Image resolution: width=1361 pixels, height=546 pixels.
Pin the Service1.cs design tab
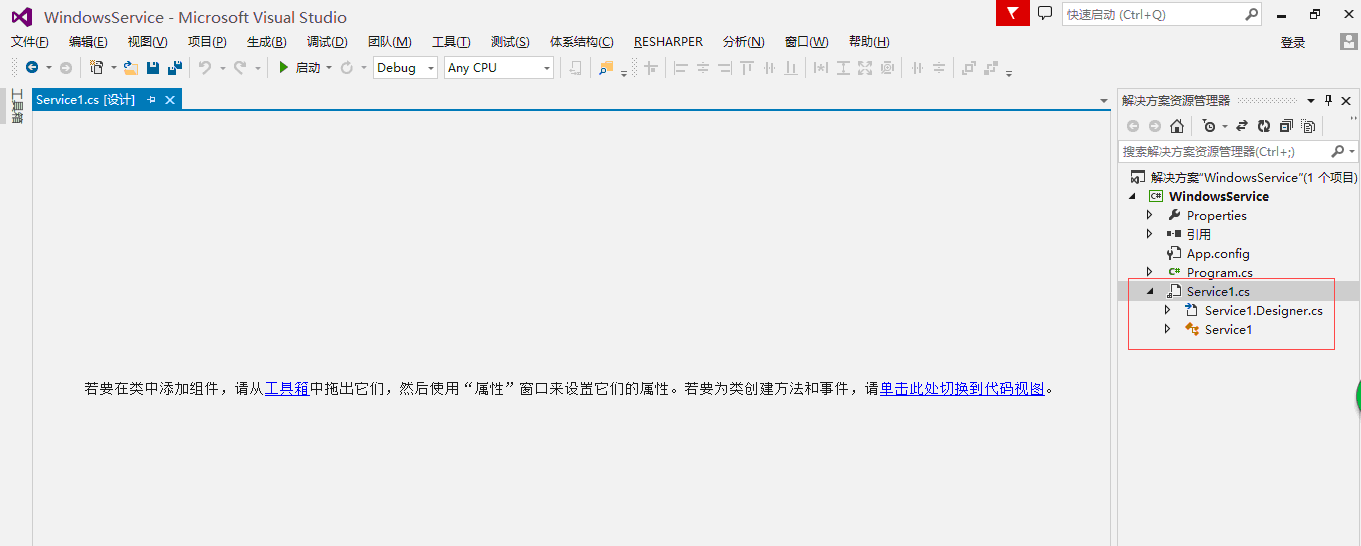coord(152,99)
